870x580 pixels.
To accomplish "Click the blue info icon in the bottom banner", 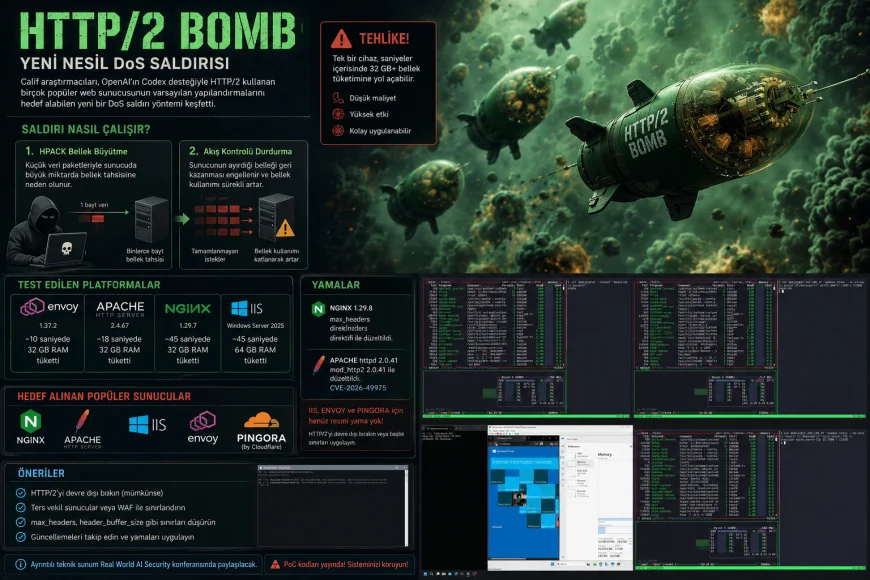I will 21,564.
